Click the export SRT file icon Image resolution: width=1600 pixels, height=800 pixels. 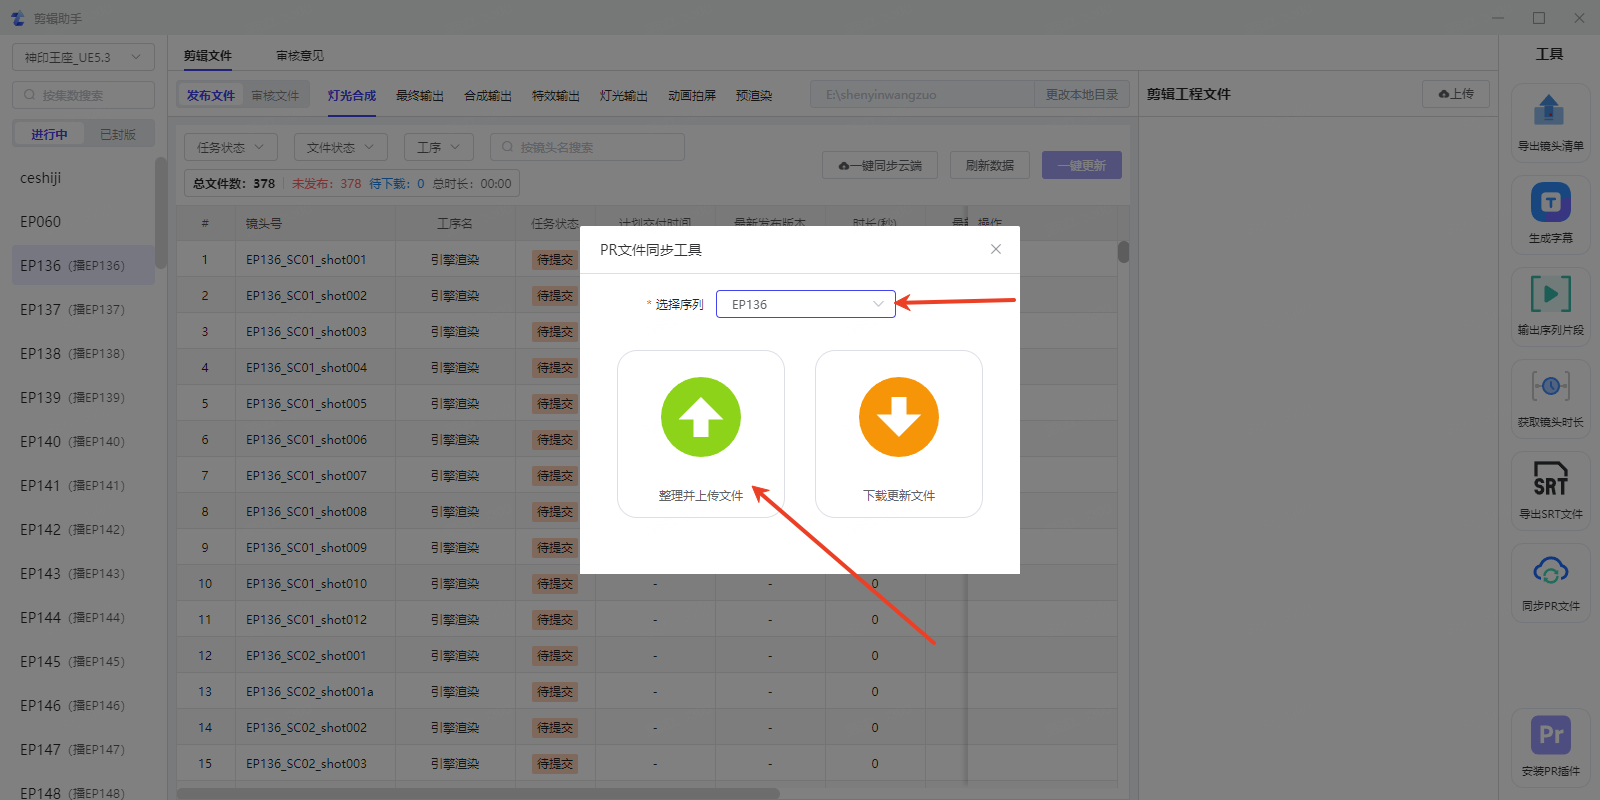tap(1550, 479)
